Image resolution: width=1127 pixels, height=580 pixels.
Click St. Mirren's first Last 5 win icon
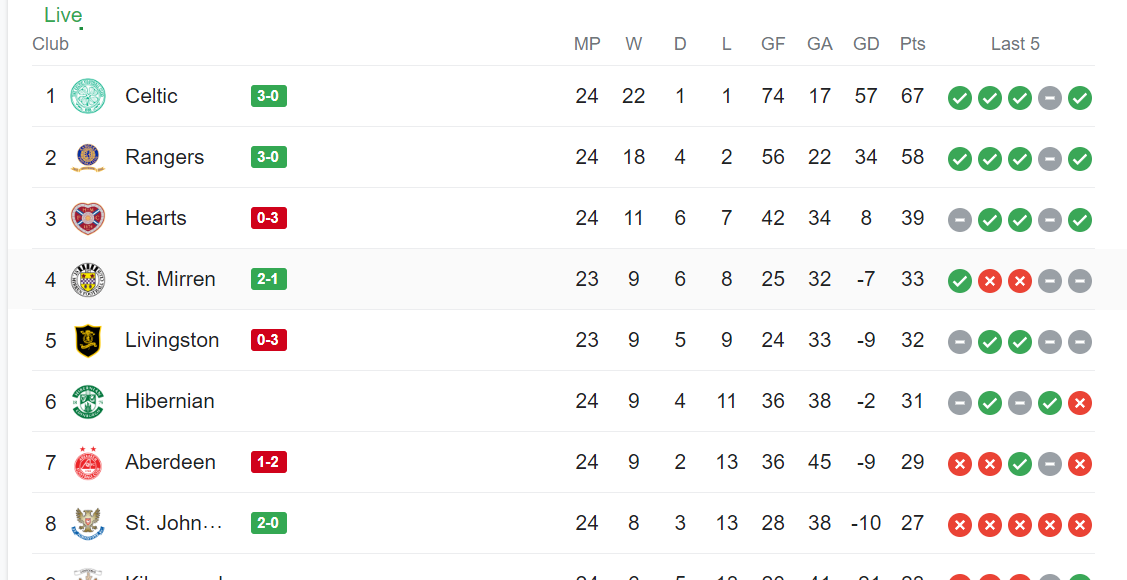[x=960, y=281]
